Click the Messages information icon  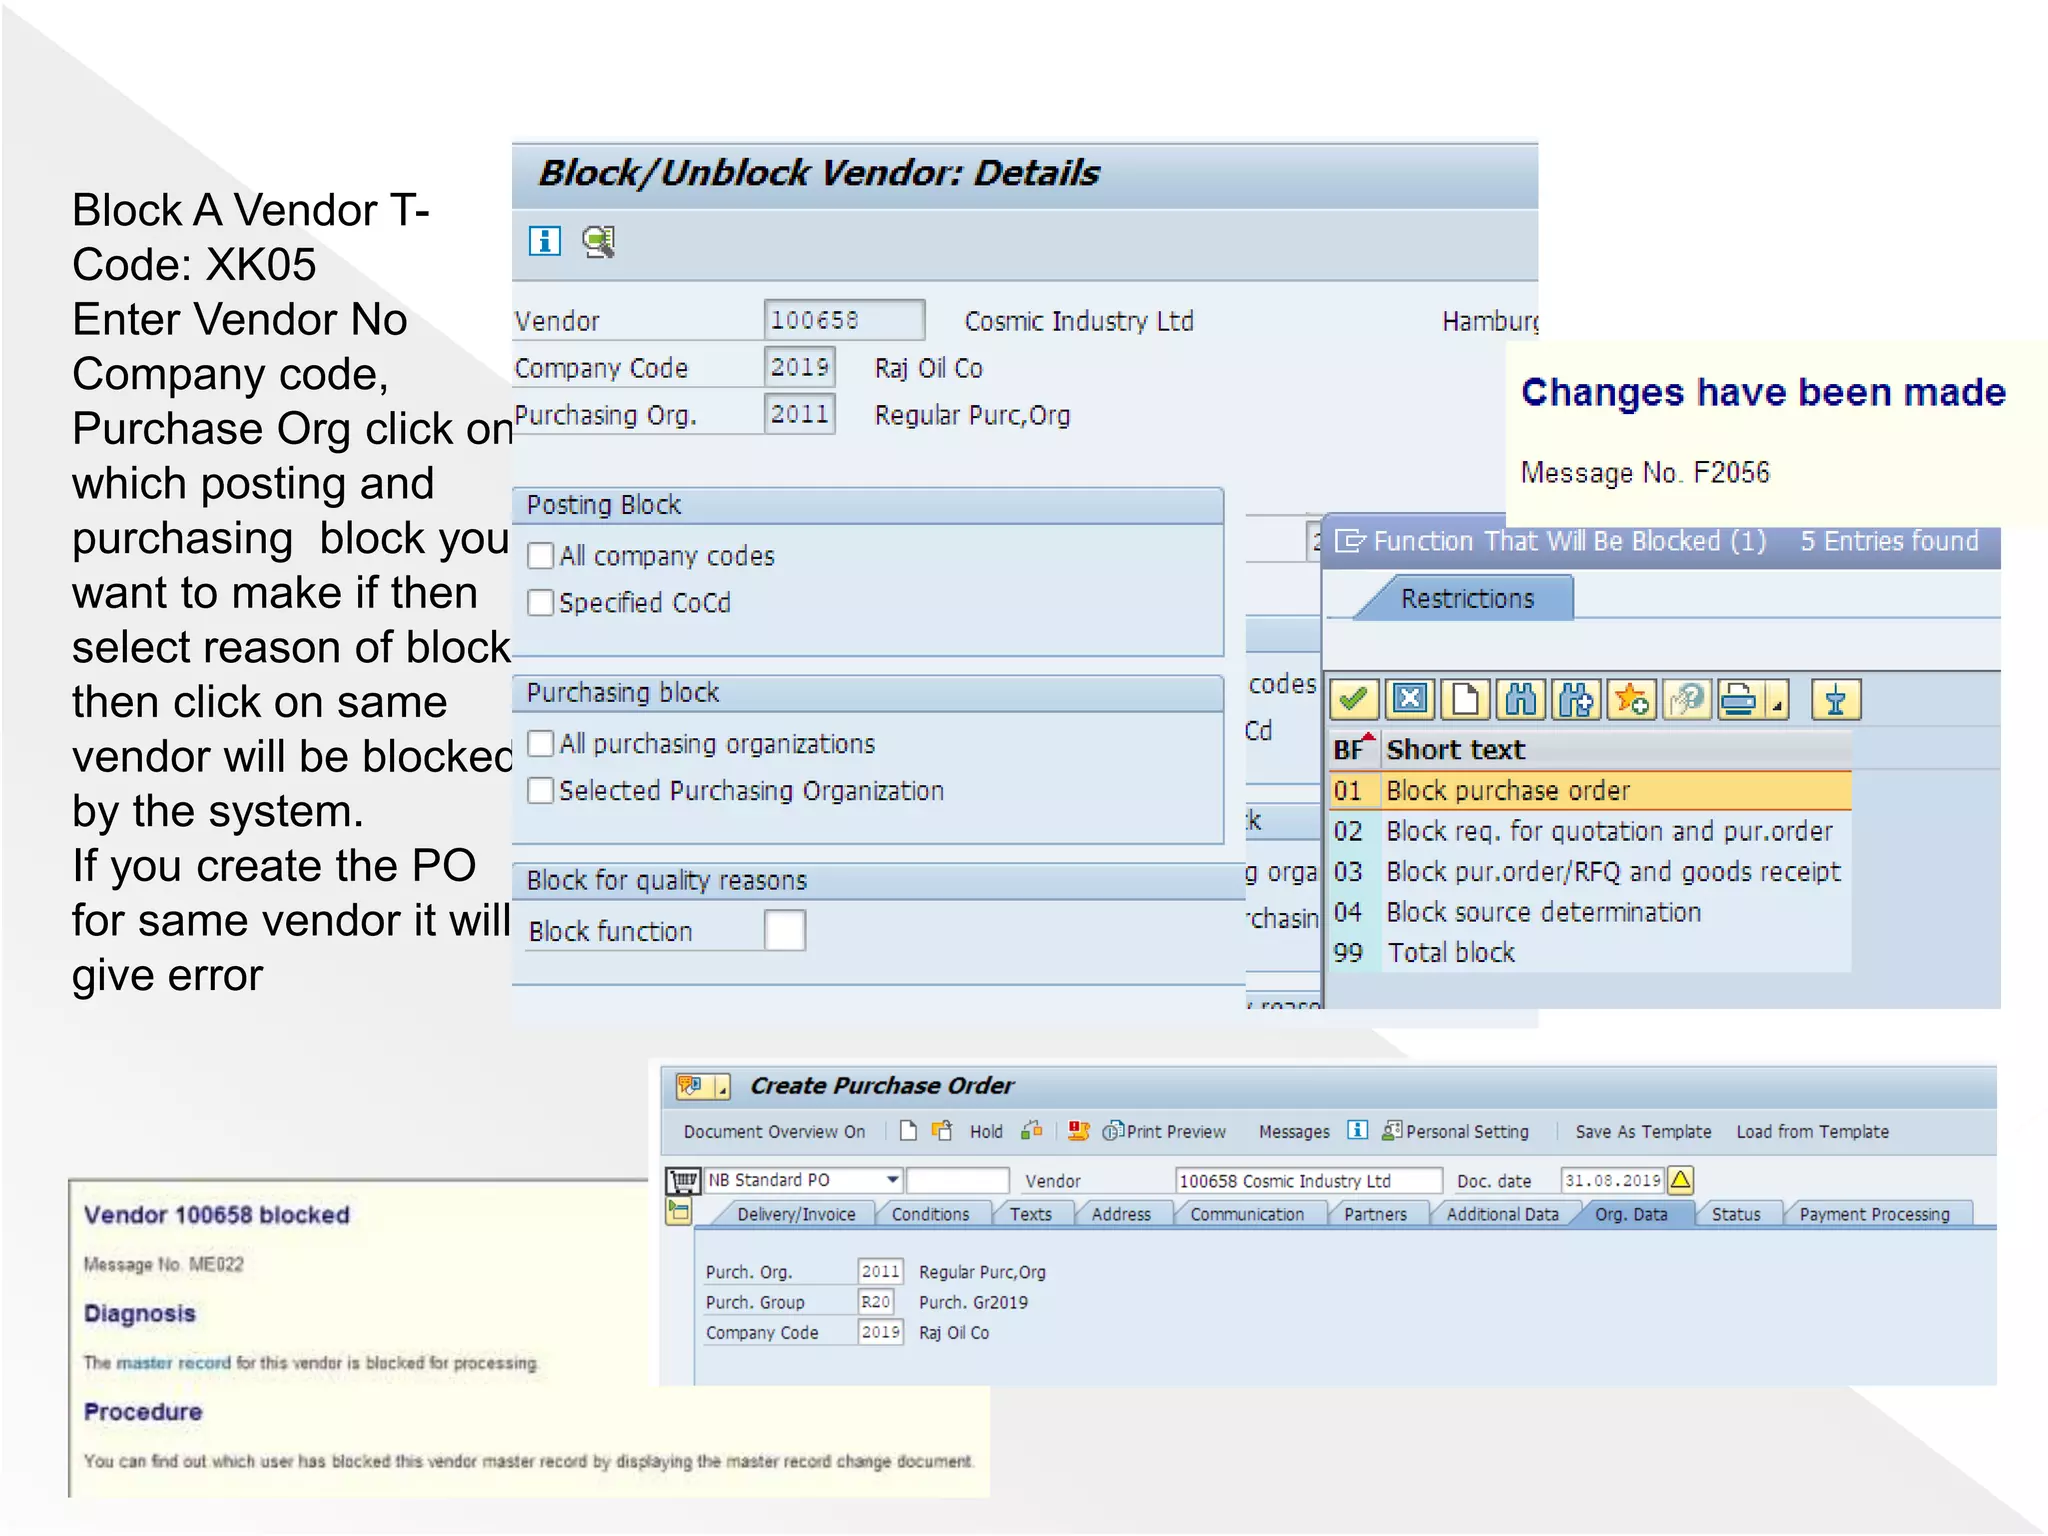(x=1357, y=1130)
